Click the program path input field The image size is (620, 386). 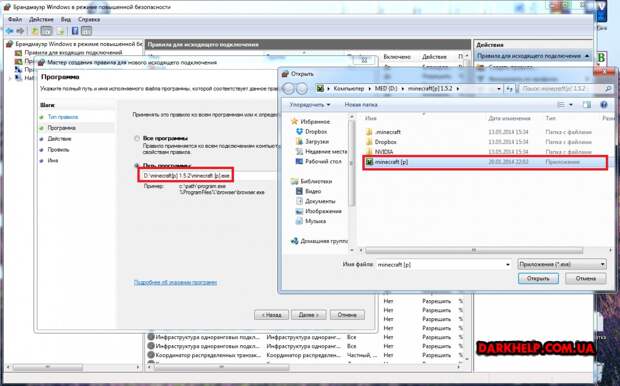[x=209, y=175]
